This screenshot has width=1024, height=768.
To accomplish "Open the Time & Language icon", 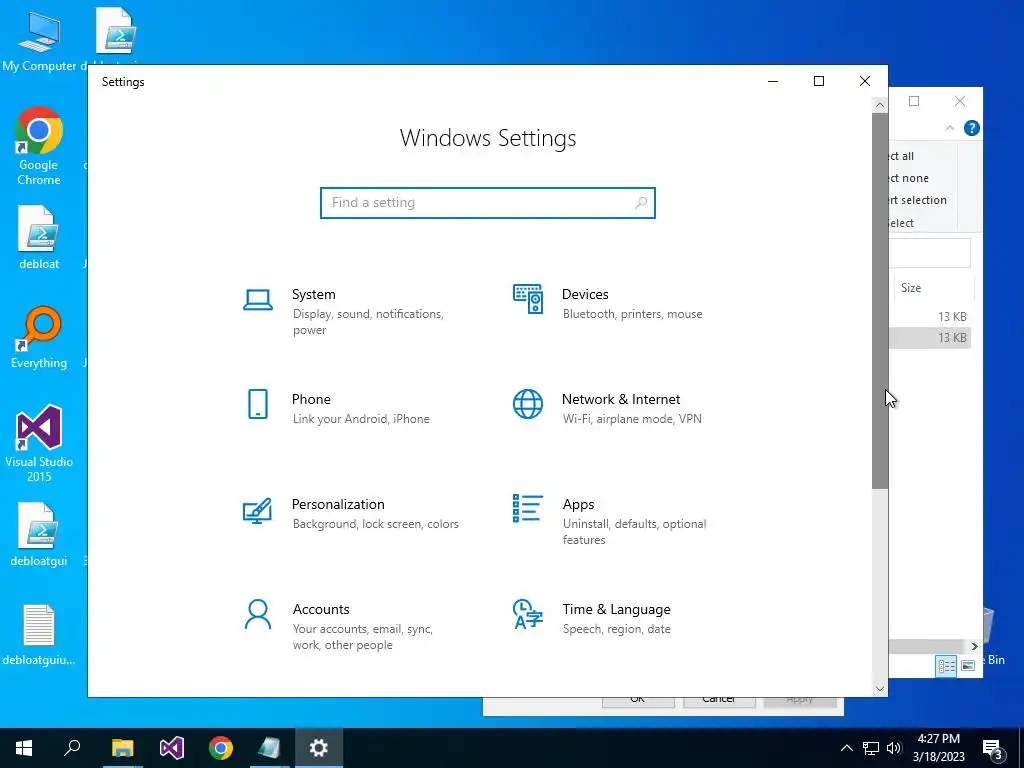I will pyautogui.click(x=528, y=615).
